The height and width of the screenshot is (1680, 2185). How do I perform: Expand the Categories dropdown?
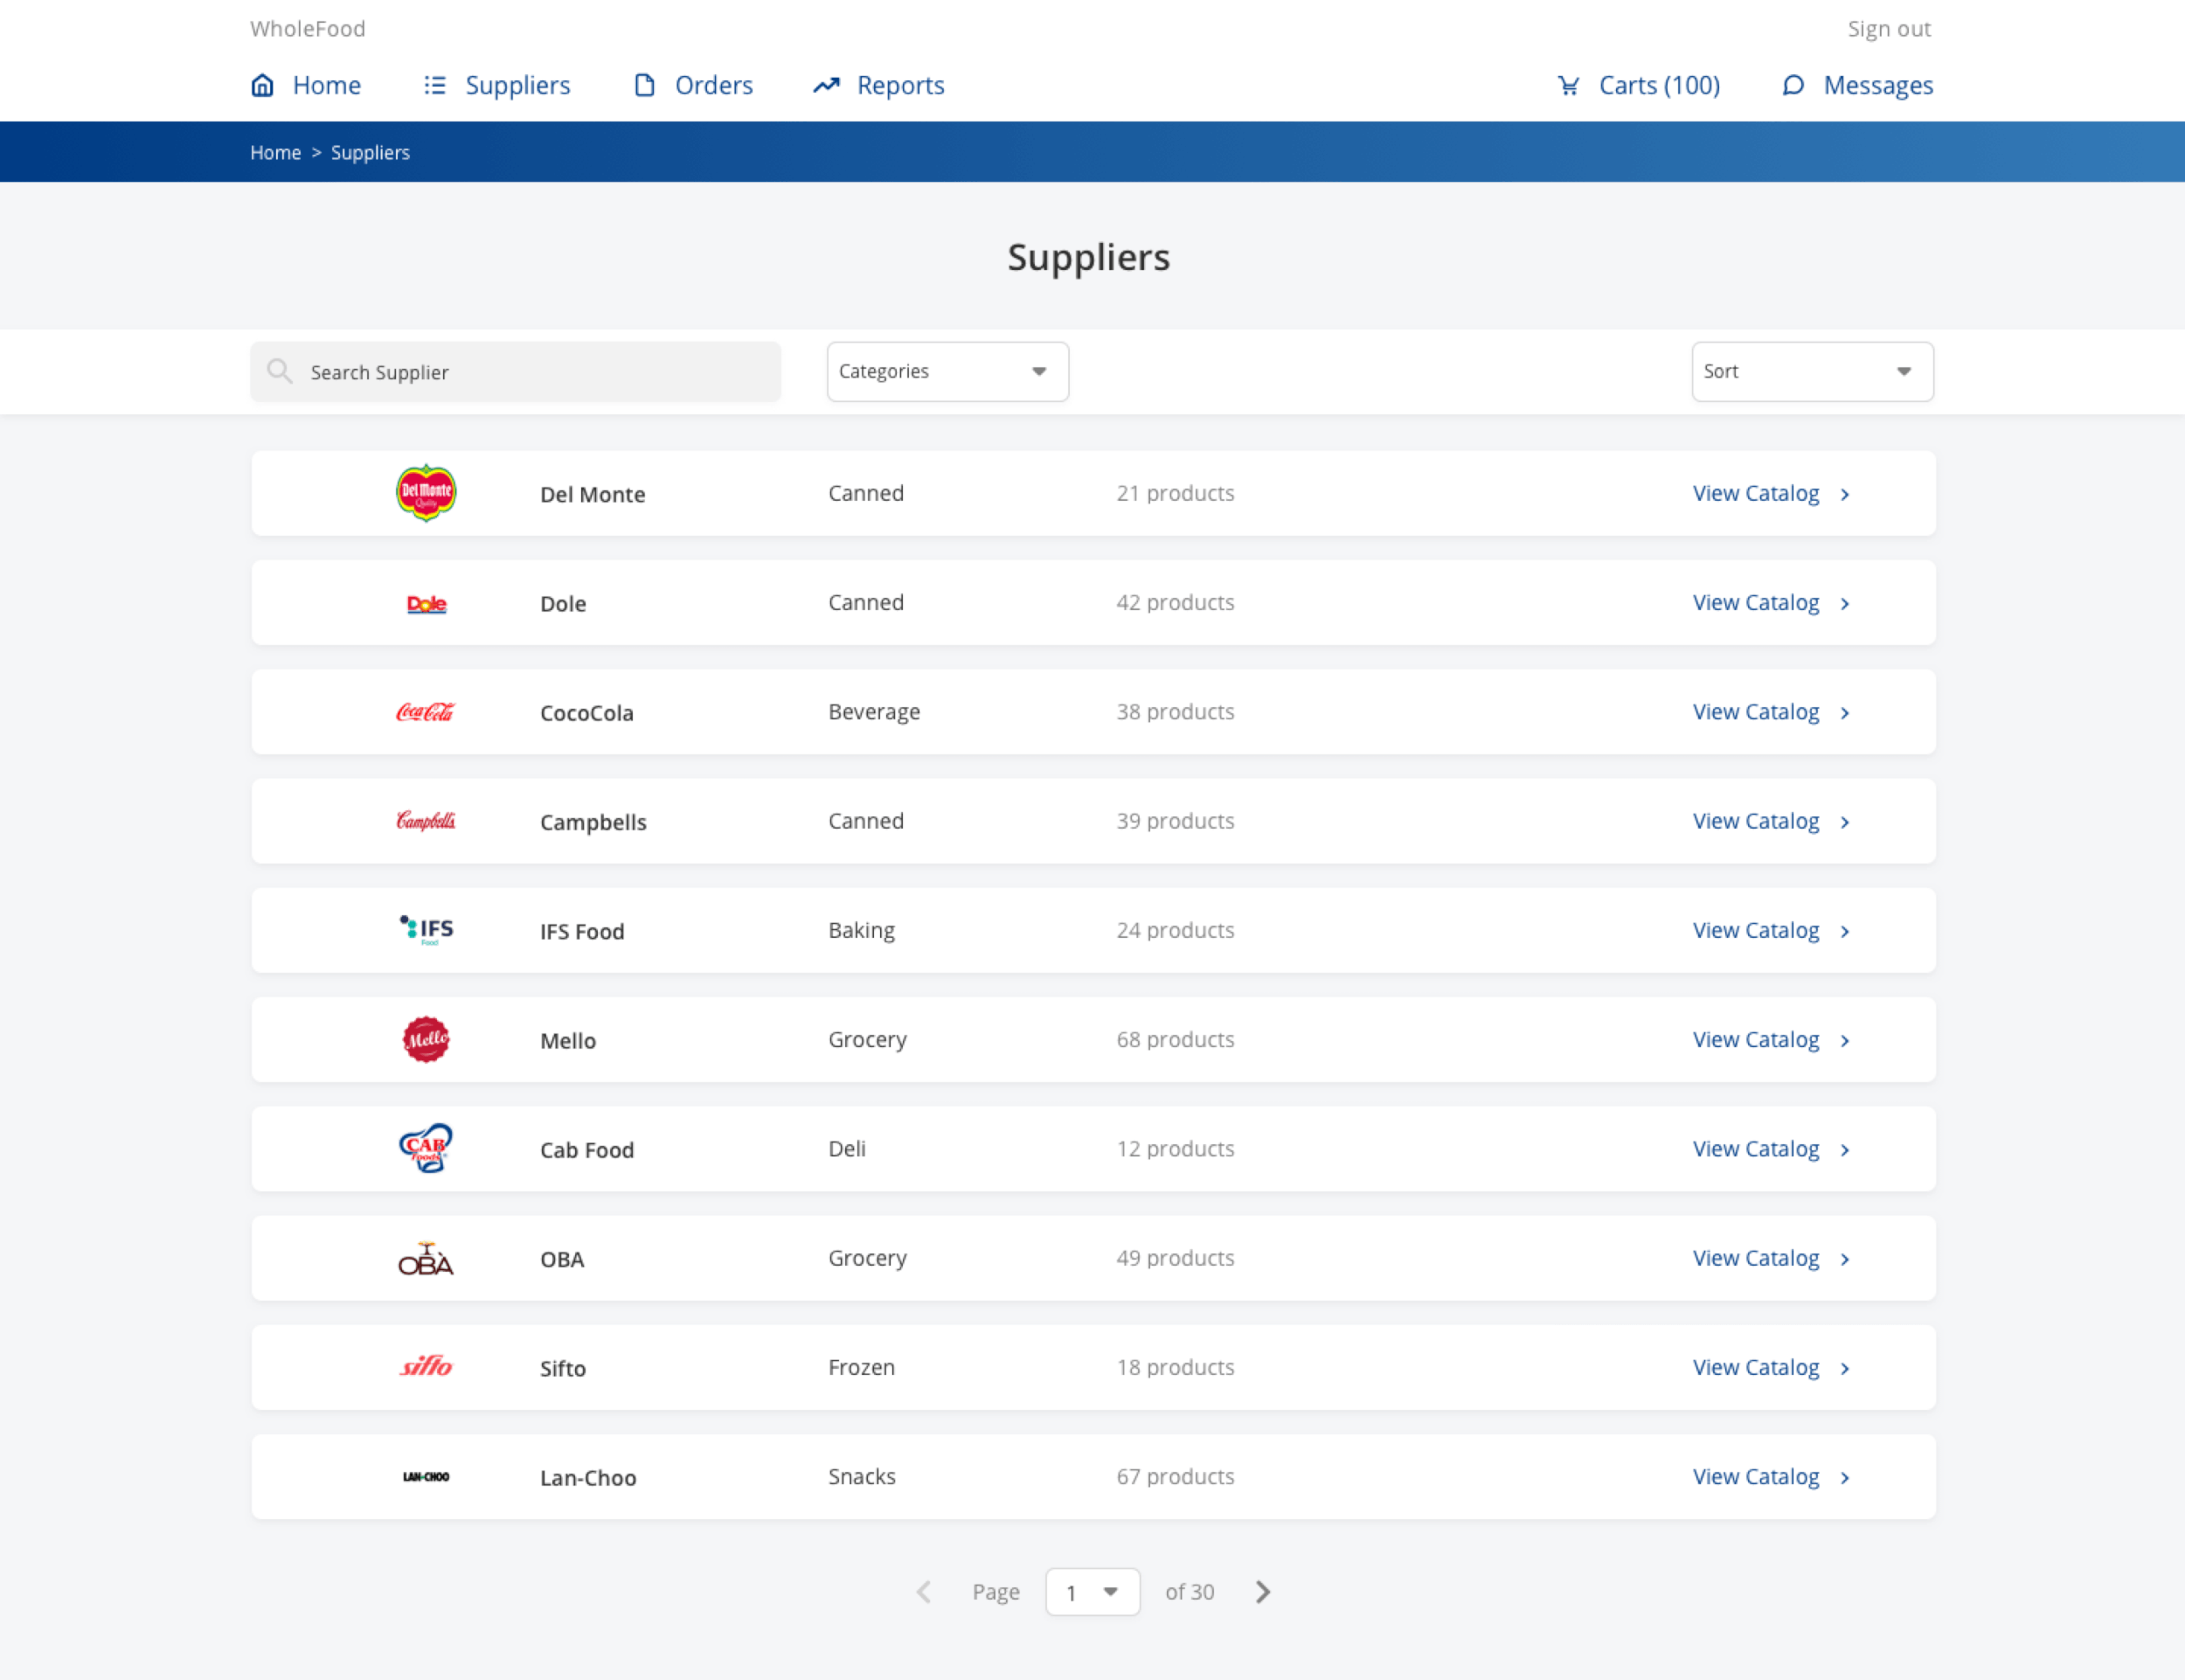(947, 372)
